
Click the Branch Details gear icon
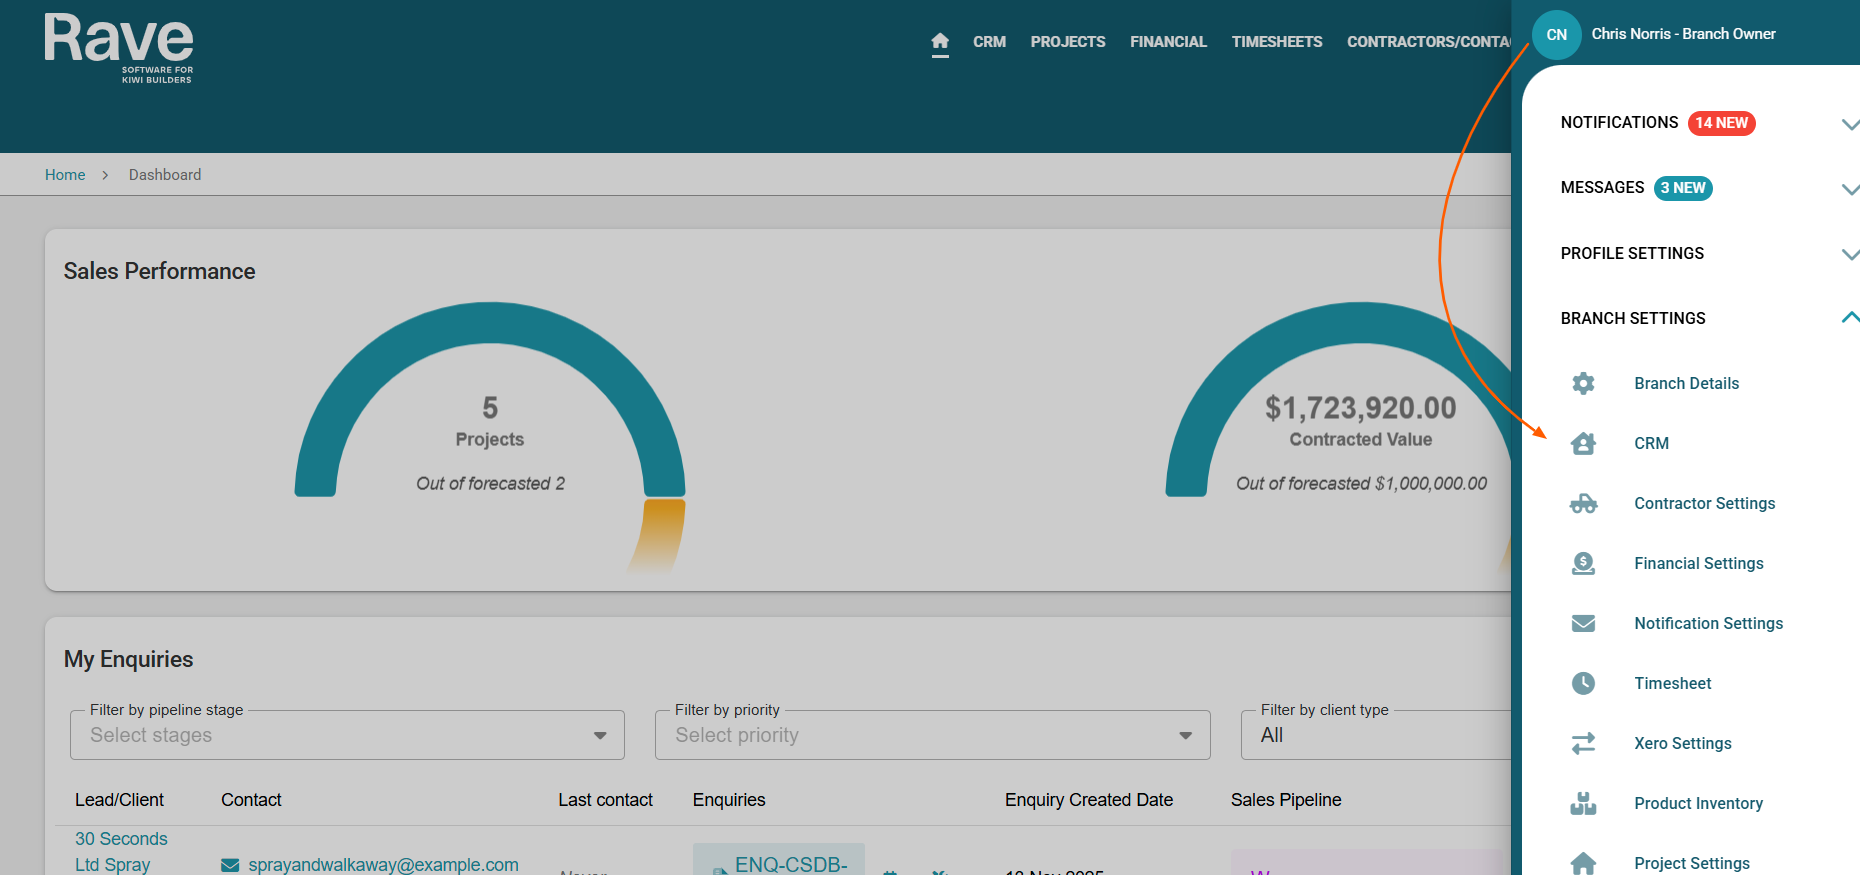click(x=1583, y=384)
